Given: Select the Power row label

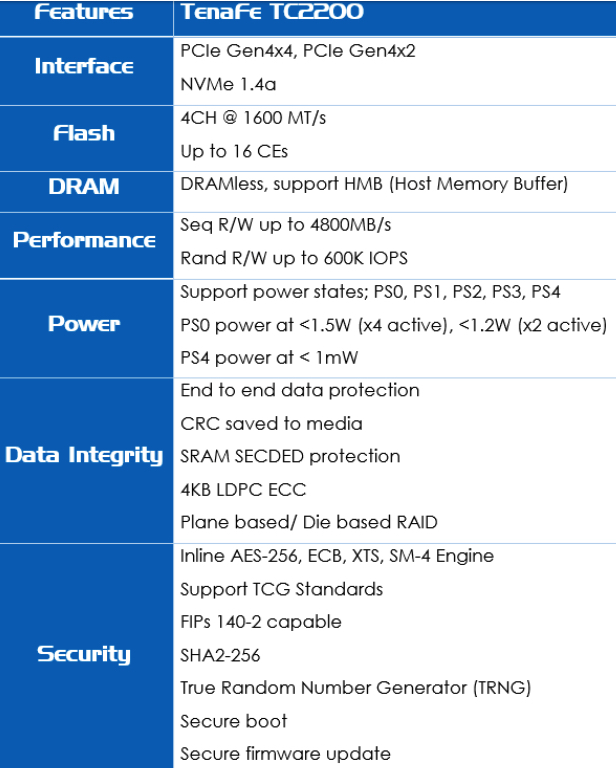Looking at the screenshot, I should (84, 324).
